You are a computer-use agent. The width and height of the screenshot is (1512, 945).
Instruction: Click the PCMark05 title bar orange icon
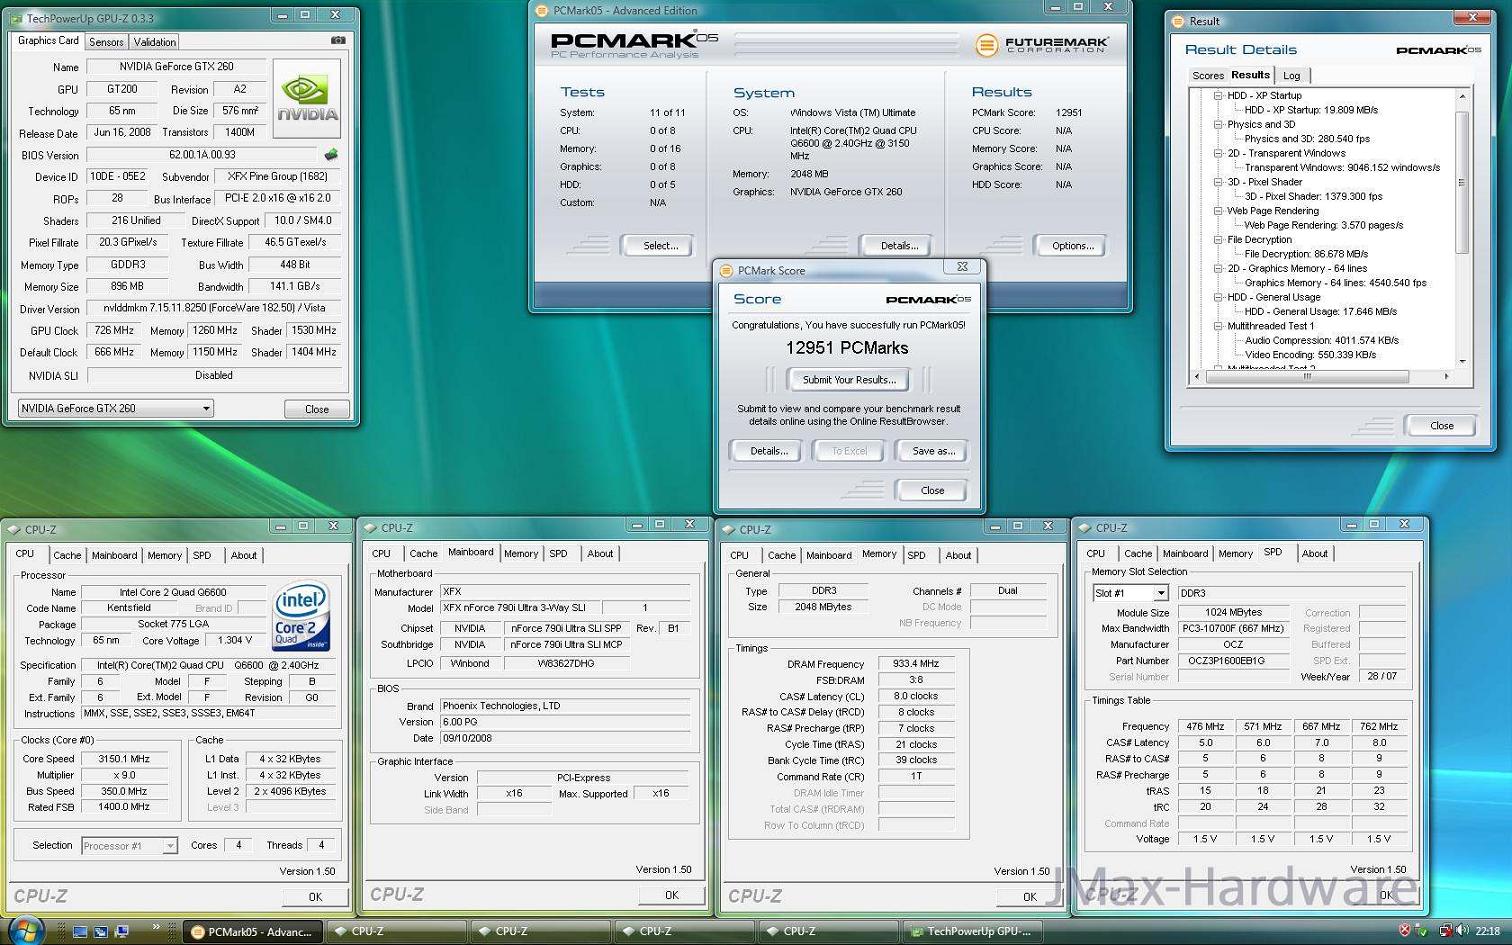click(542, 10)
